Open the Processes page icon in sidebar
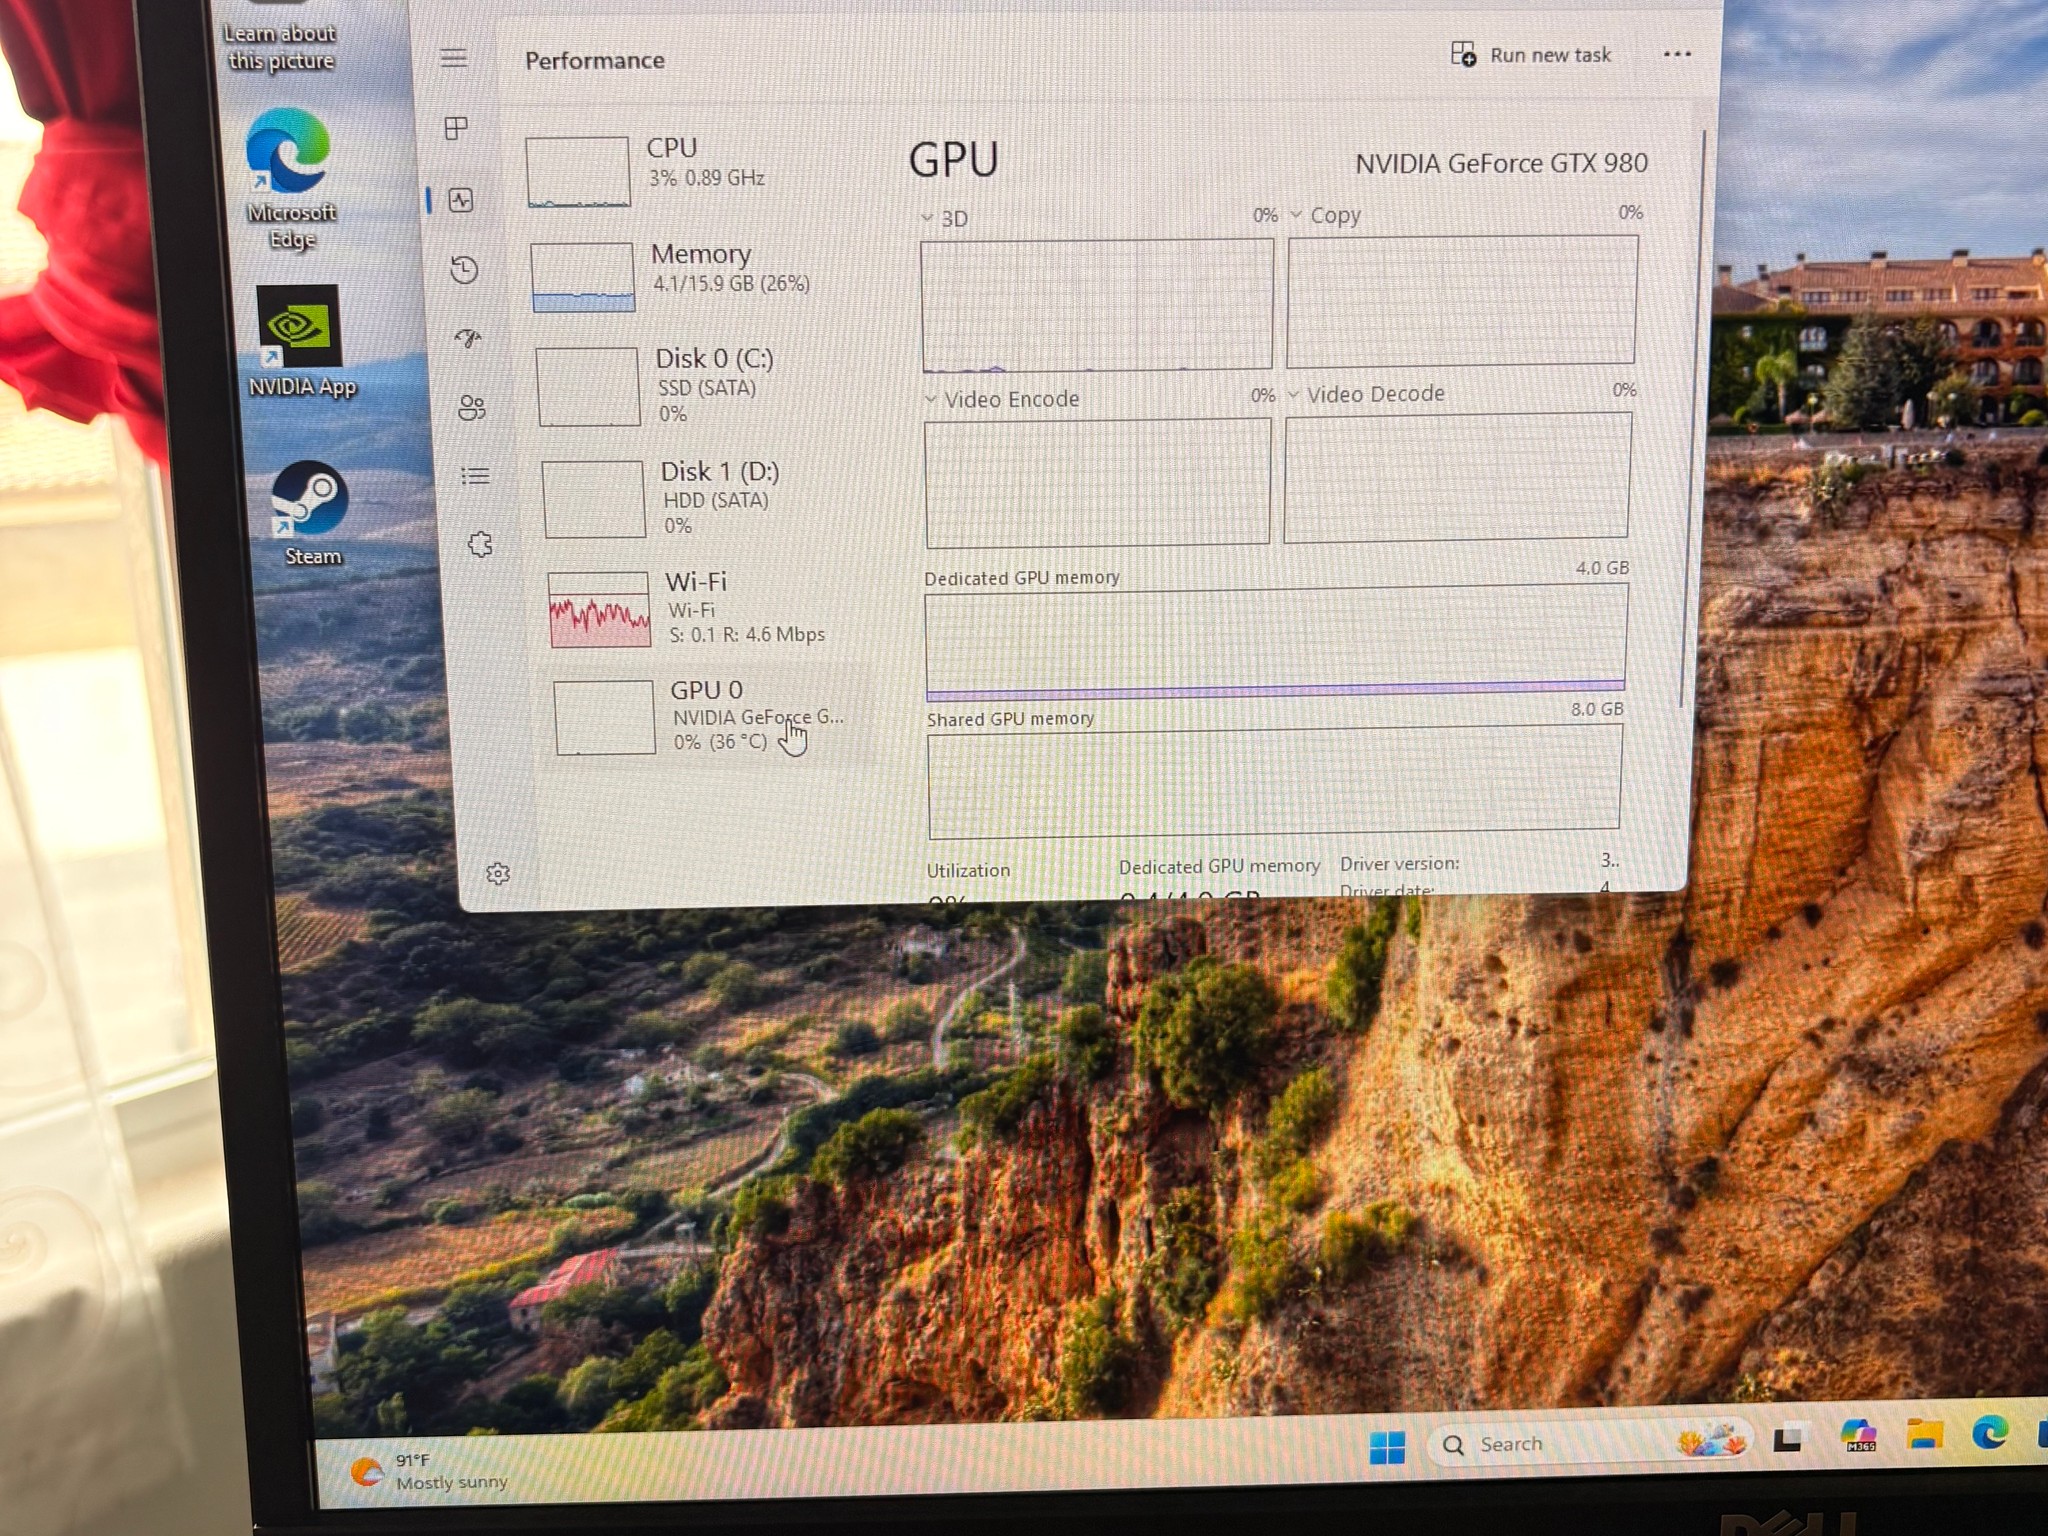Viewport: 2048px width, 1536px height. pos(456,128)
